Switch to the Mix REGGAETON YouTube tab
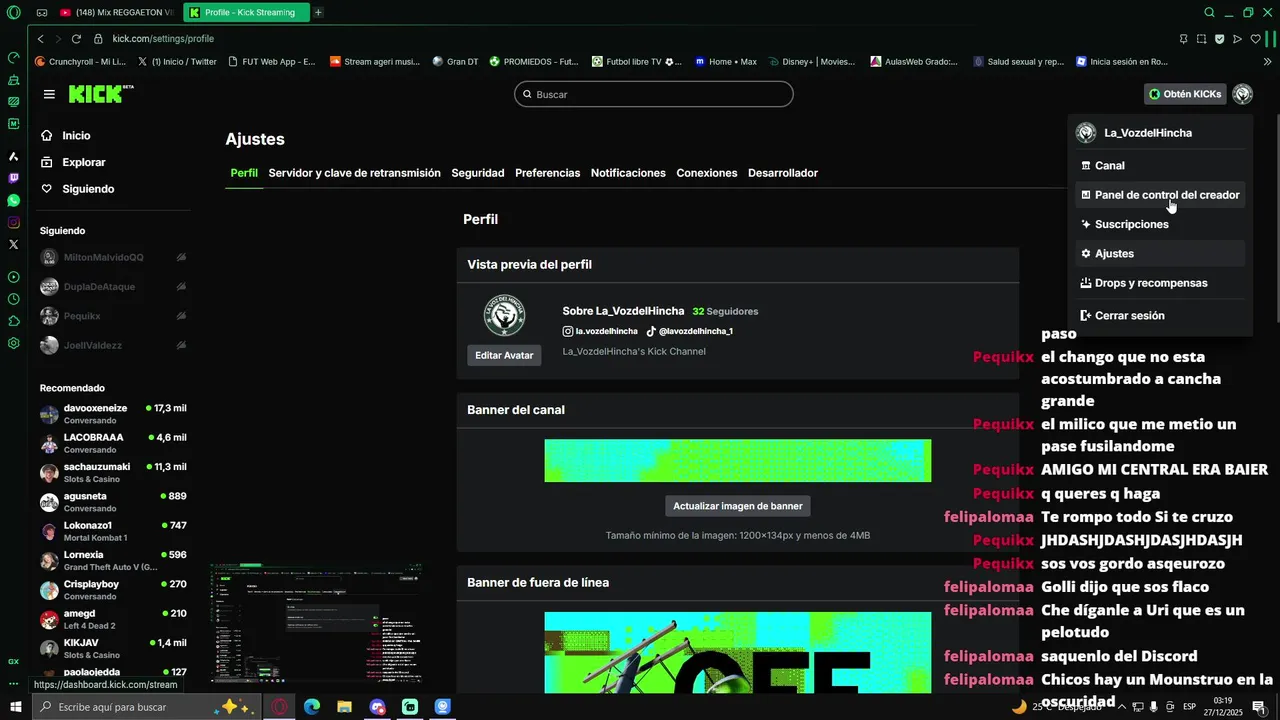 (x=115, y=13)
